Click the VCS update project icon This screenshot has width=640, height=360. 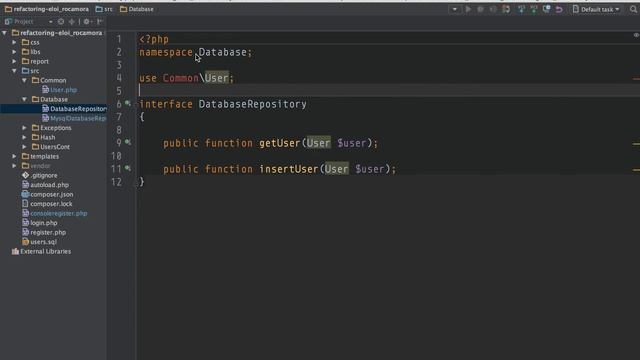521,9
